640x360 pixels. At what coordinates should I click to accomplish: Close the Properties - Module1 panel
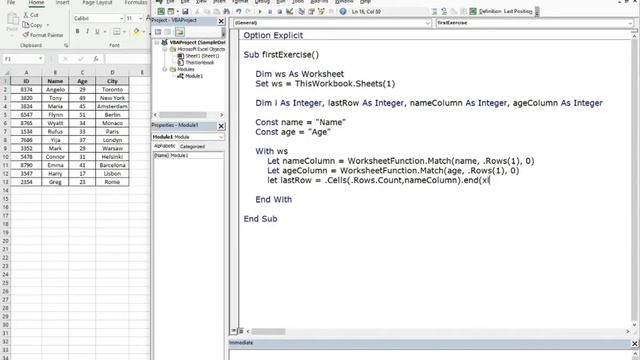(221, 126)
